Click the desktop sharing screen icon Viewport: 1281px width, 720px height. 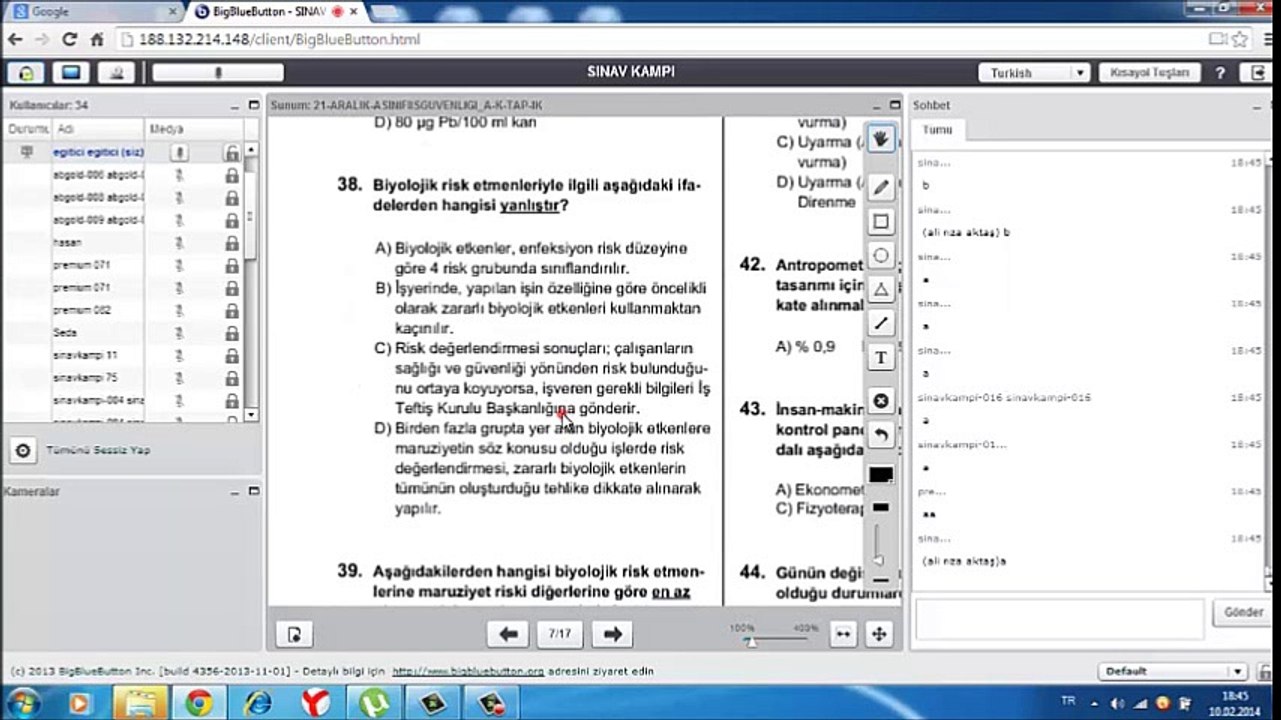click(x=71, y=73)
